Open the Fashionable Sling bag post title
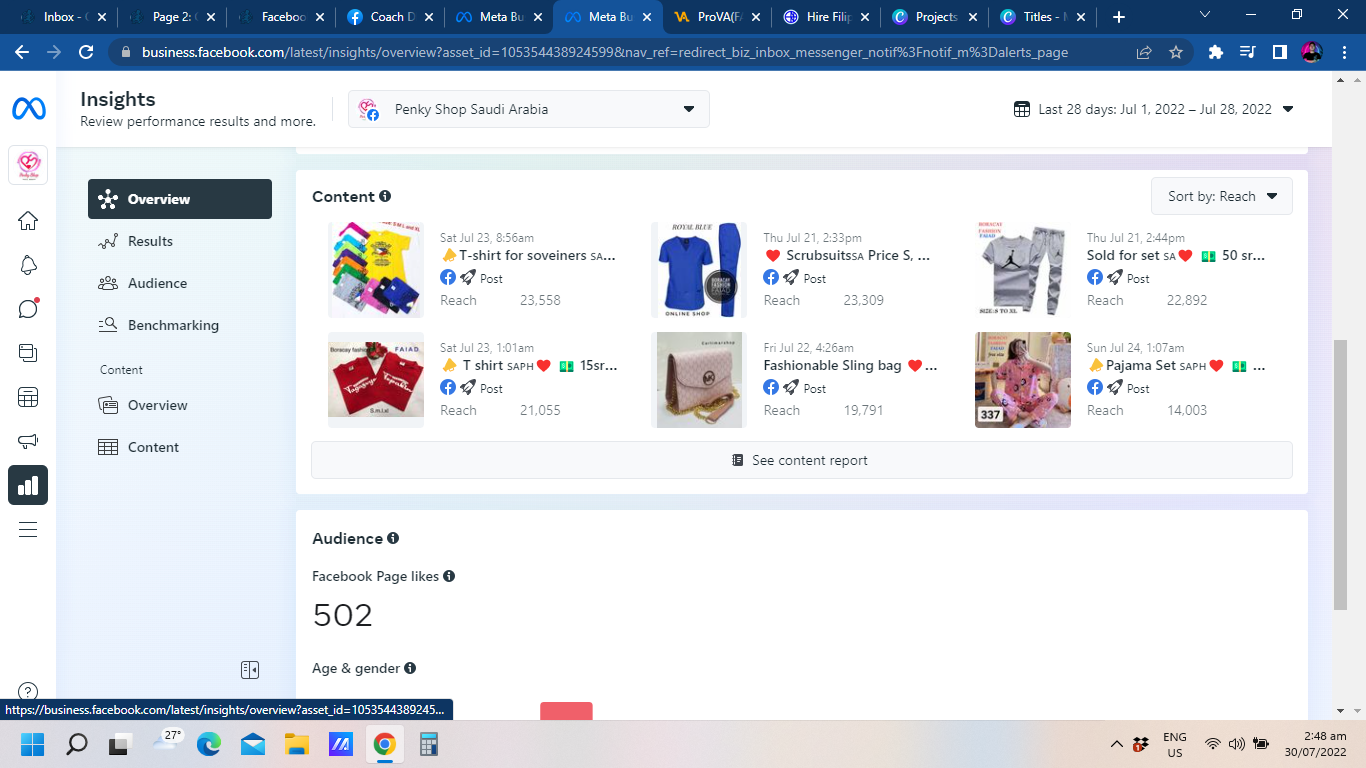 [x=851, y=365]
